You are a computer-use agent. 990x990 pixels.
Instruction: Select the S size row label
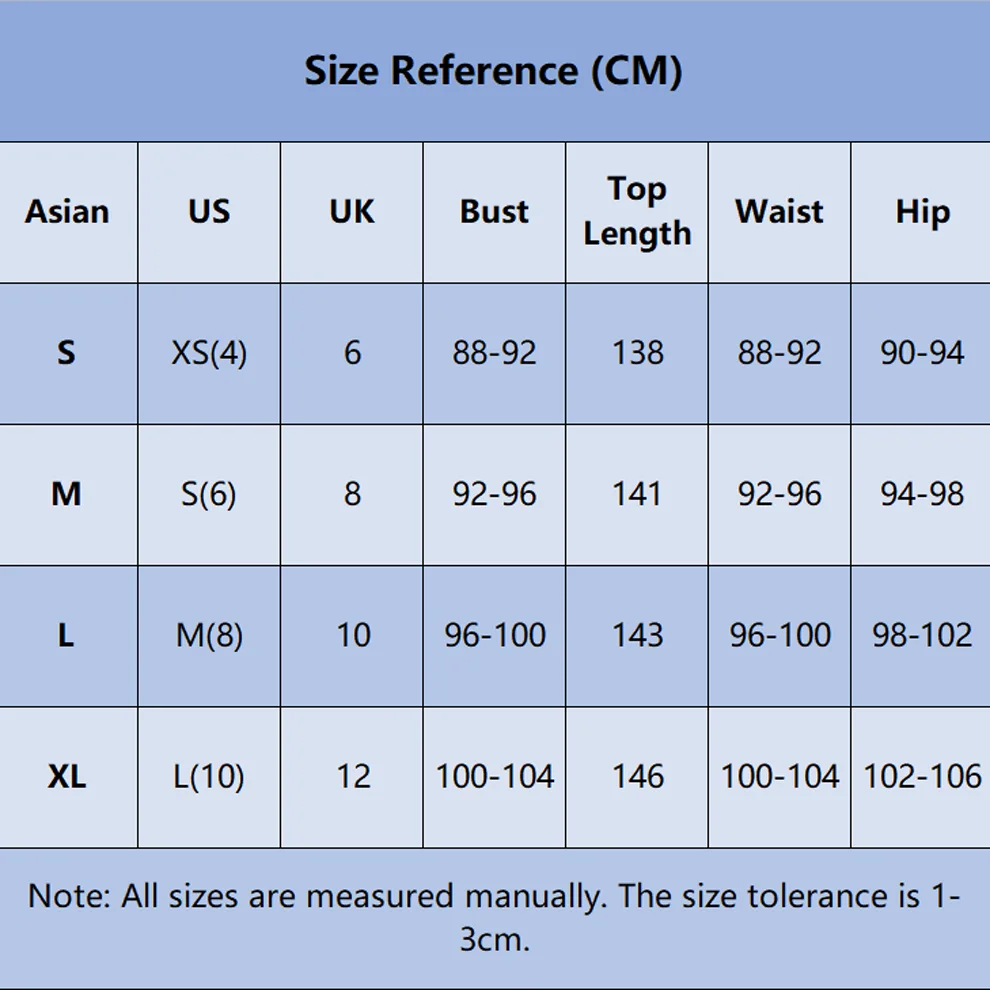pos(66,353)
